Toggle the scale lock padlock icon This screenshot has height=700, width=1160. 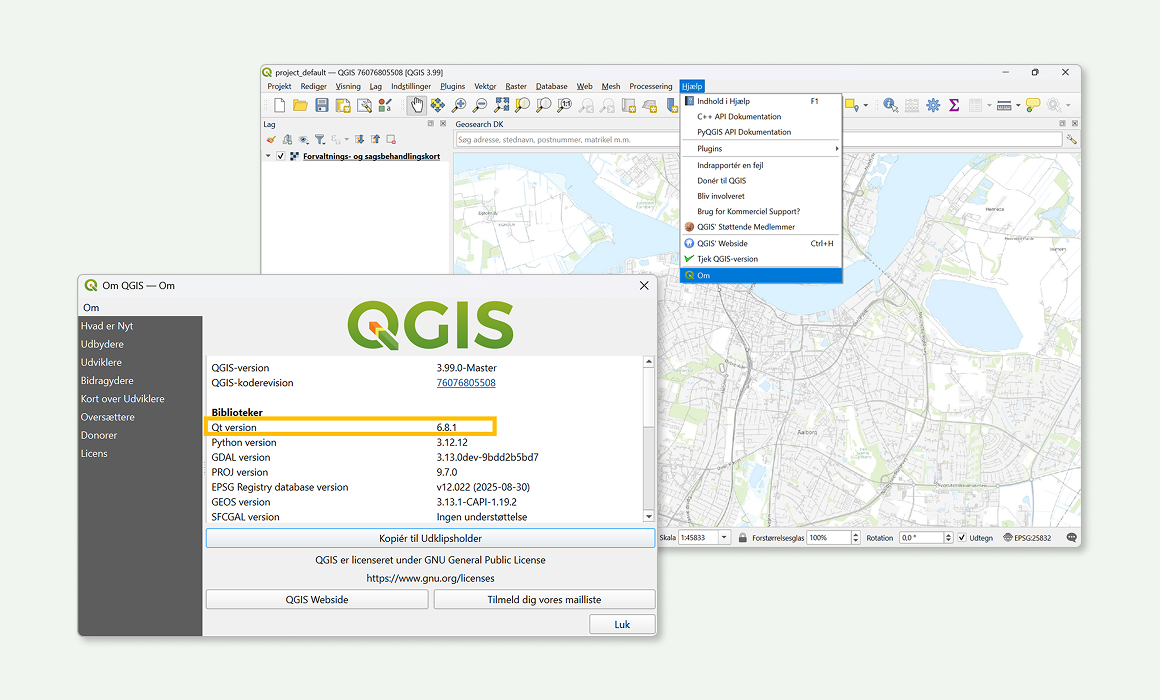click(x=743, y=538)
